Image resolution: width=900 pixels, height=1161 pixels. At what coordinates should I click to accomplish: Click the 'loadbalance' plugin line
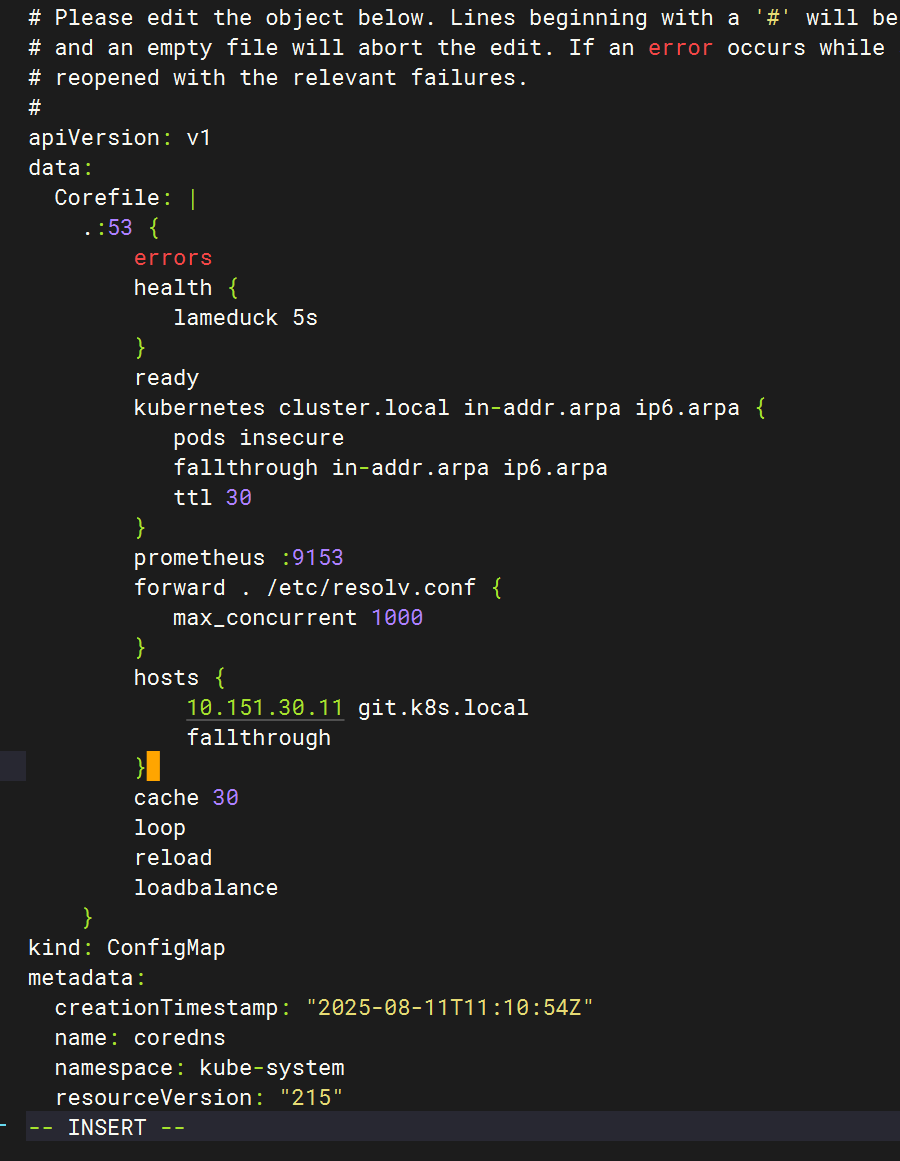(206, 888)
